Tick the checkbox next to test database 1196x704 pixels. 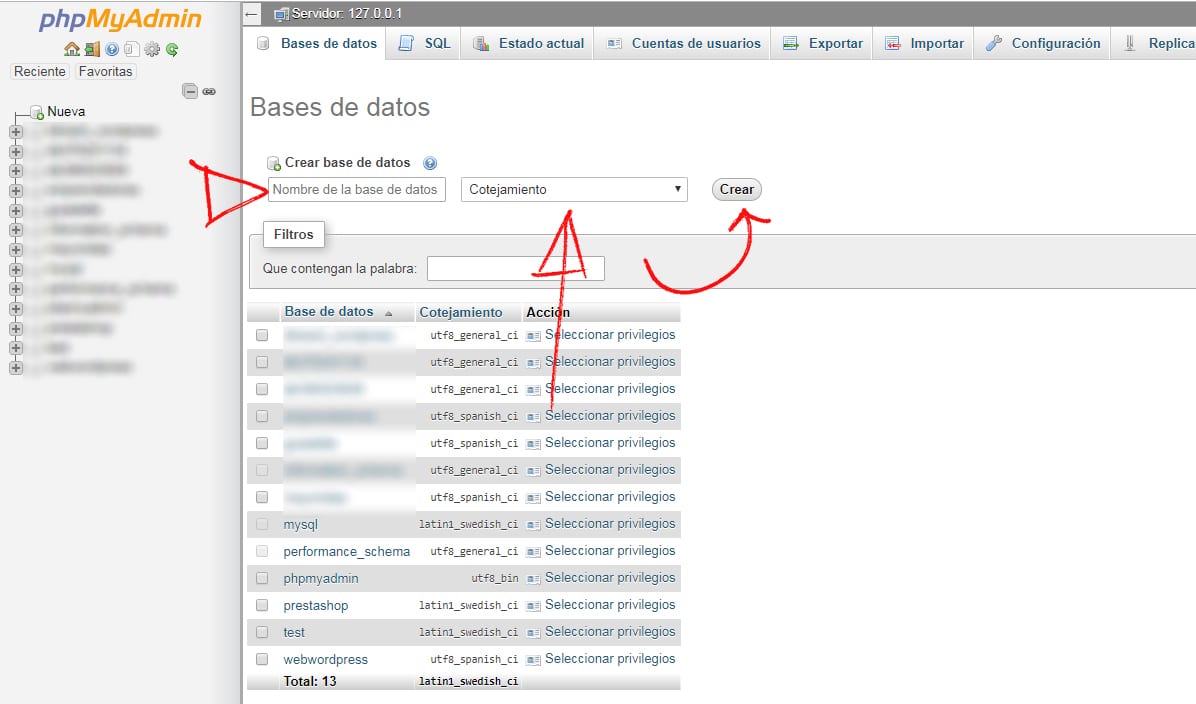(x=262, y=632)
